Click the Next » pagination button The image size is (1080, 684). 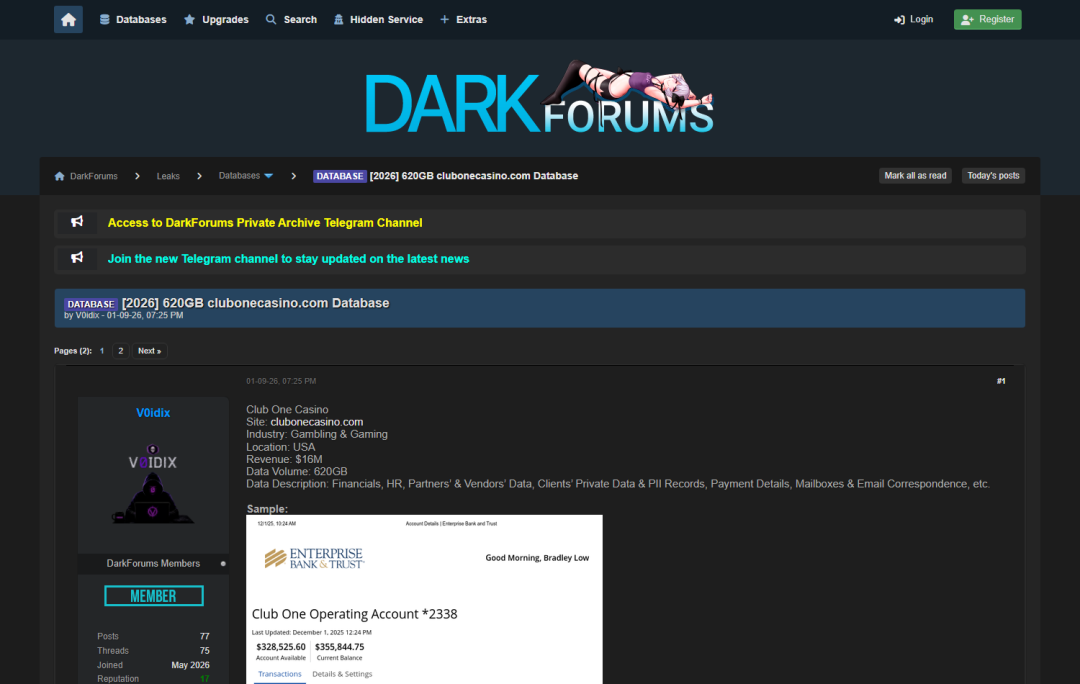(x=149, y=351)
